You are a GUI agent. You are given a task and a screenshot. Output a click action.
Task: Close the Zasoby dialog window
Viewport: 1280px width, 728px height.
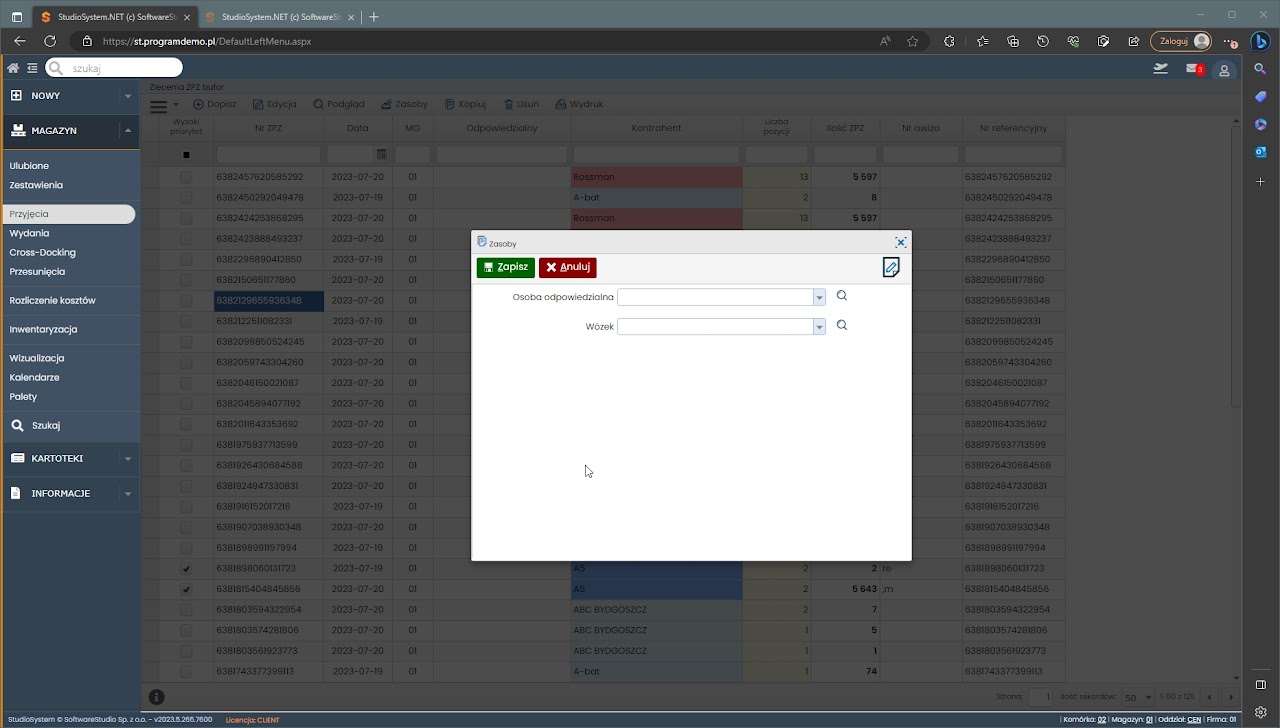(x=900, y=243)
